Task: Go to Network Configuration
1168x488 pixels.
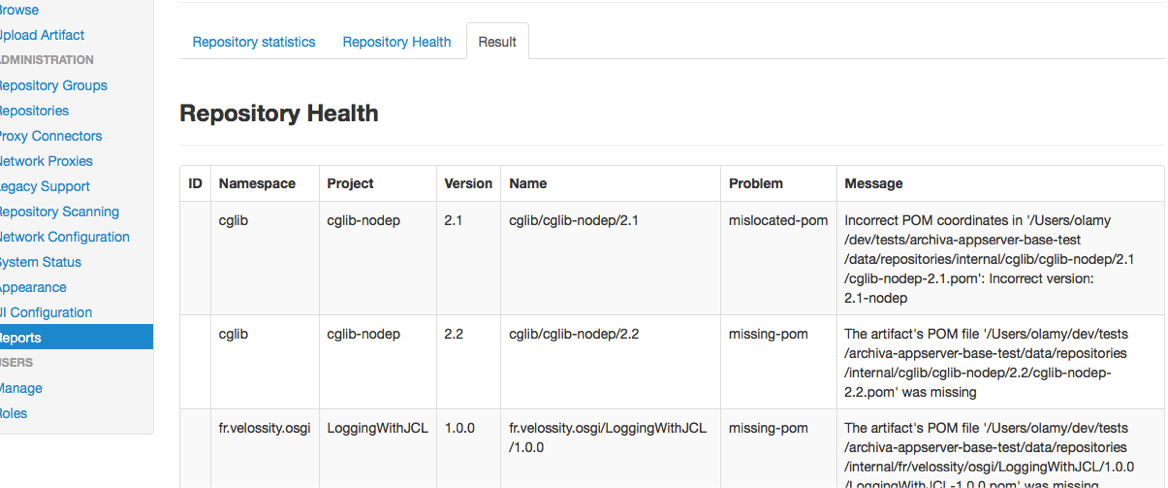Action: tap(63, 237)
